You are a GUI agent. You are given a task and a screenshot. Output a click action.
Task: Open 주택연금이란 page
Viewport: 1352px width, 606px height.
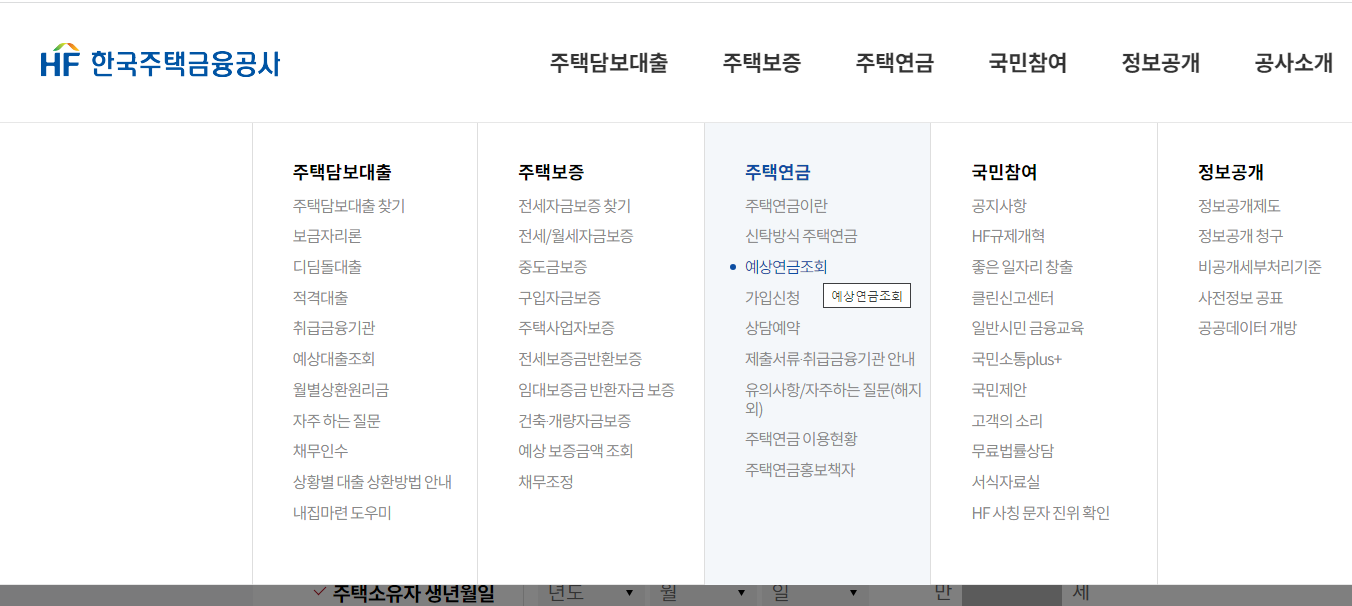(x=786, y=206)
